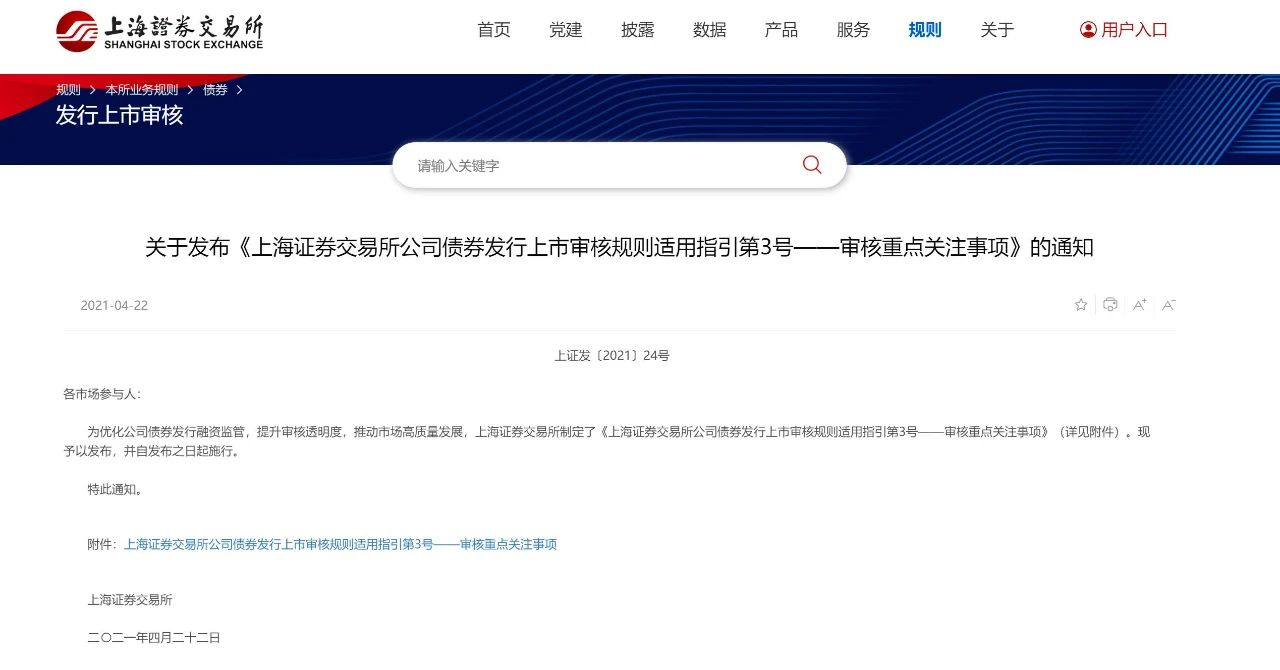Decrease font size with A- icon

point(1168,305)
